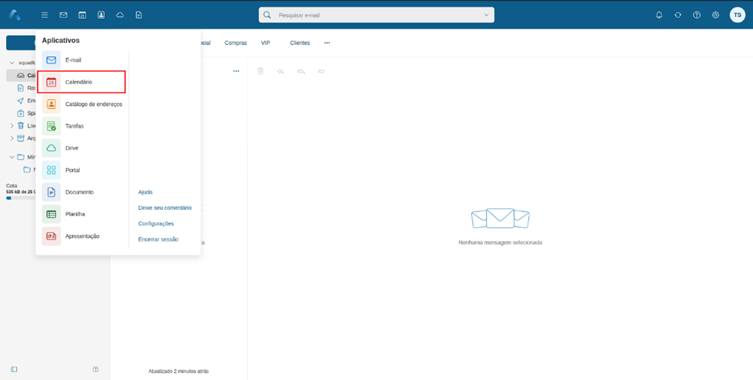
Task: Click the Ajuda link
Action: coord(145,192)
